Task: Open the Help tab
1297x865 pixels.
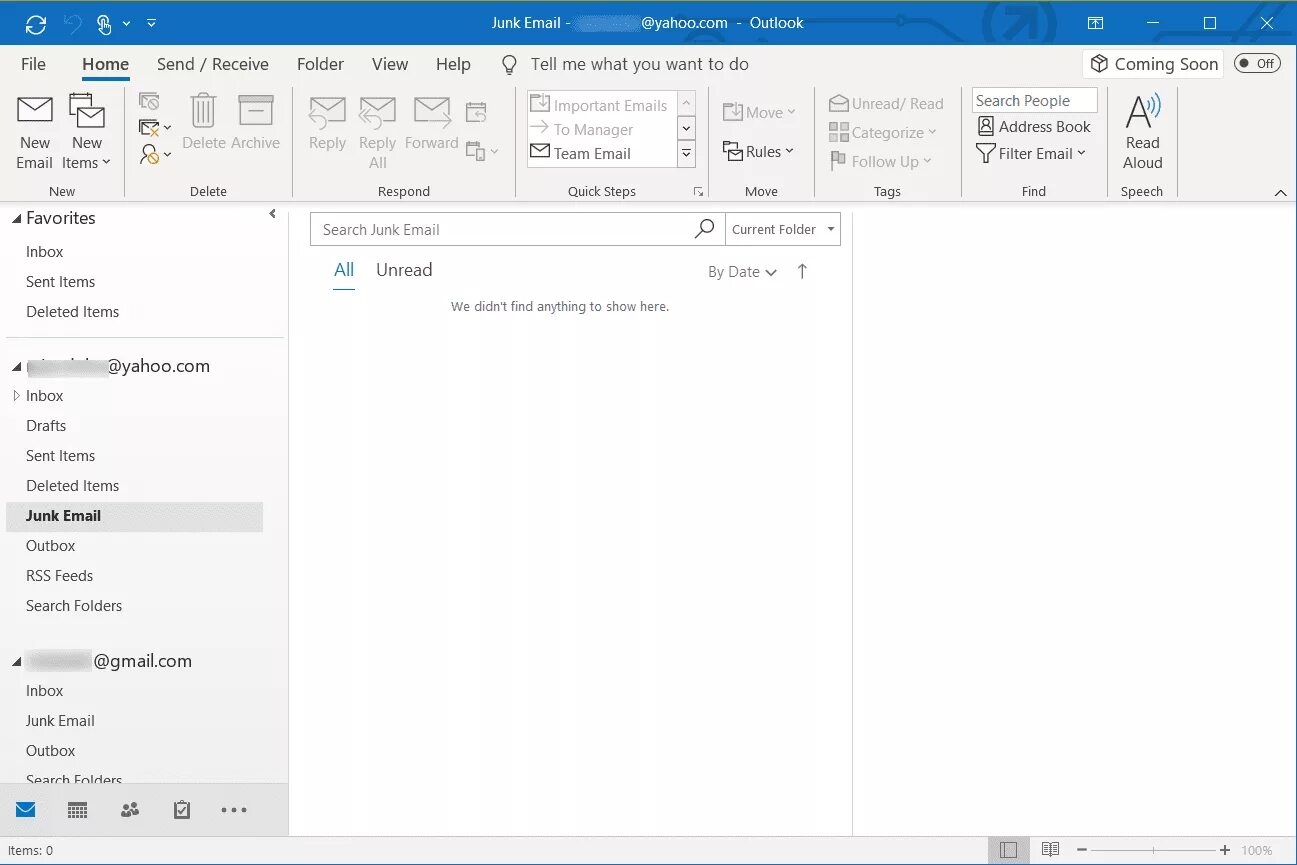Action: (453, 64)
